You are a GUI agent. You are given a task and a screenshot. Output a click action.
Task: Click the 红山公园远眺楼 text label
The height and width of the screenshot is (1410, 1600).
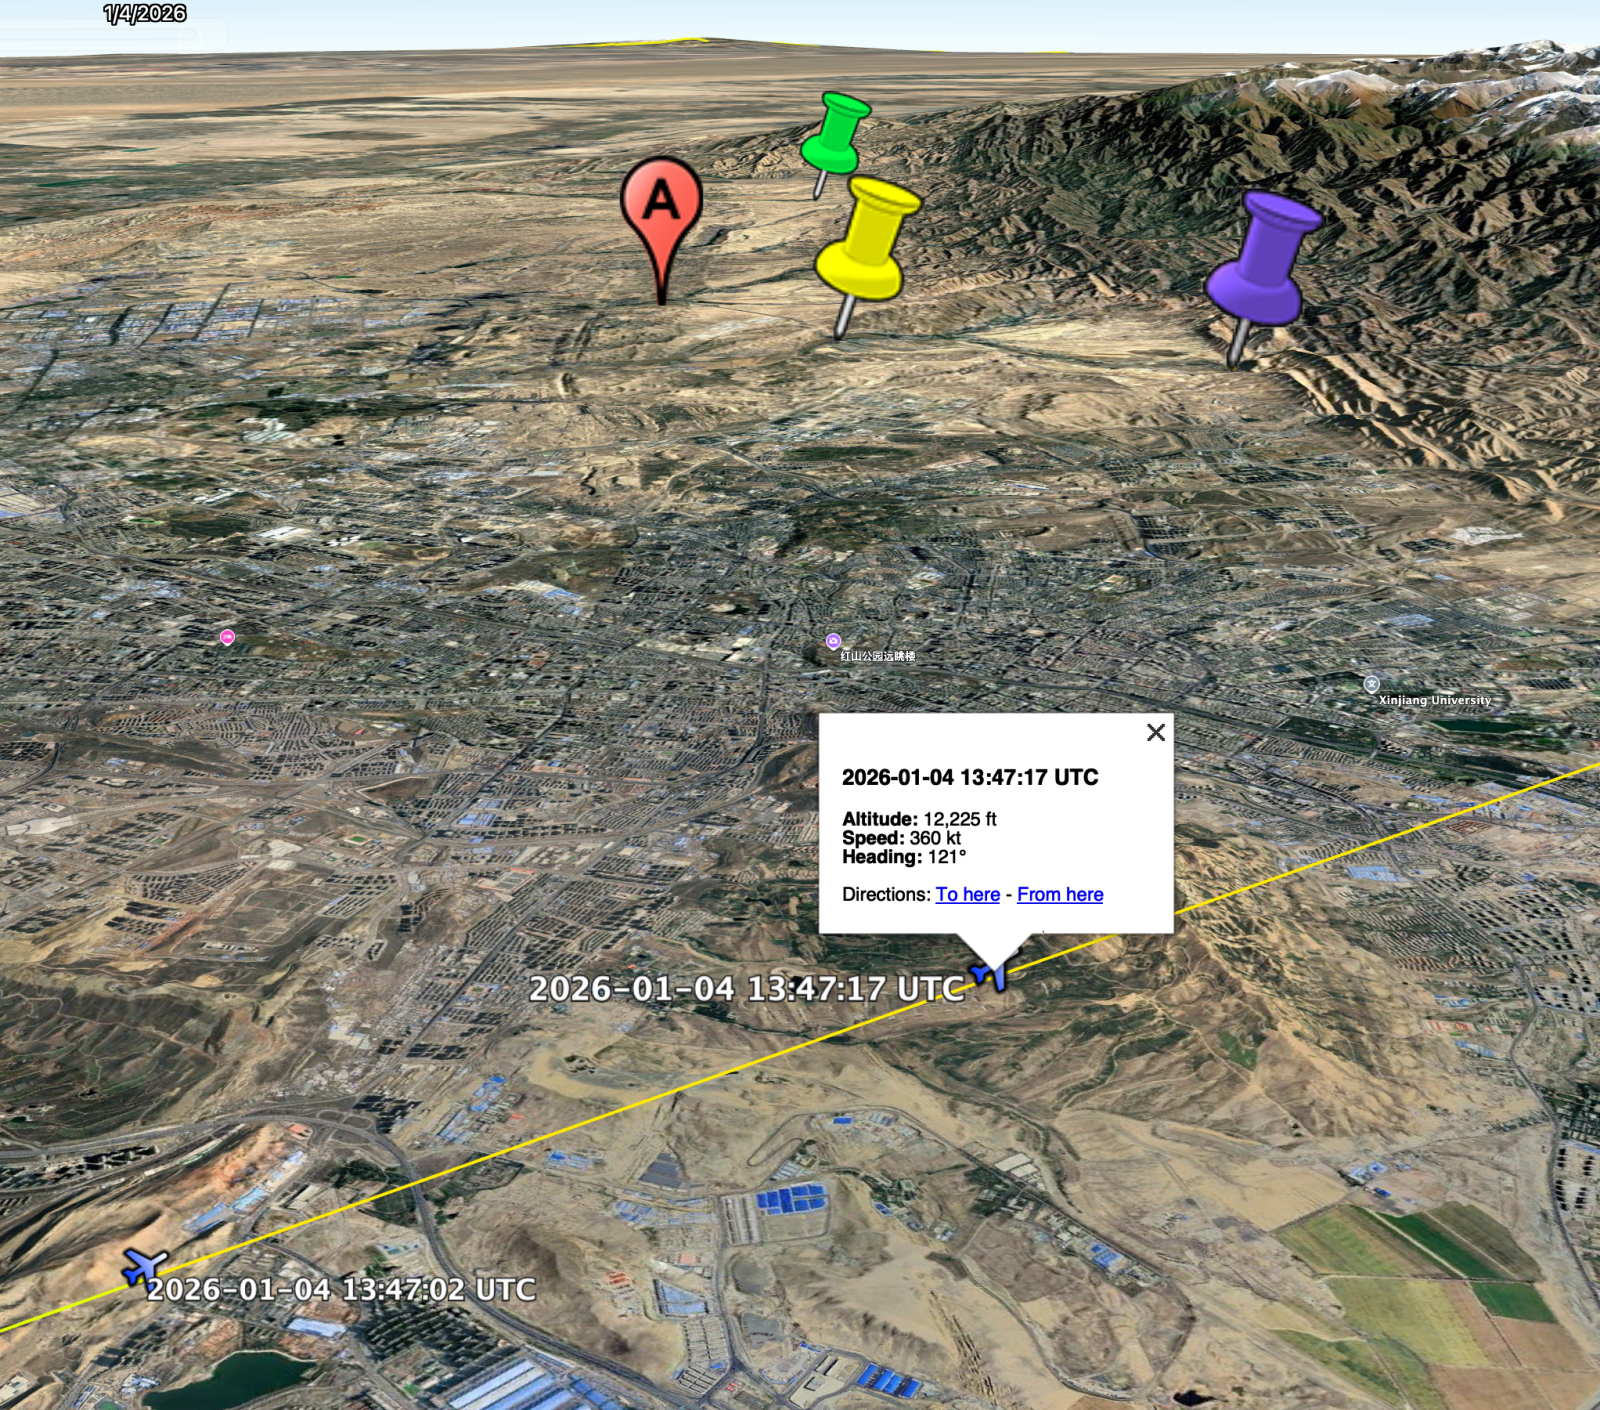point(878,656)
